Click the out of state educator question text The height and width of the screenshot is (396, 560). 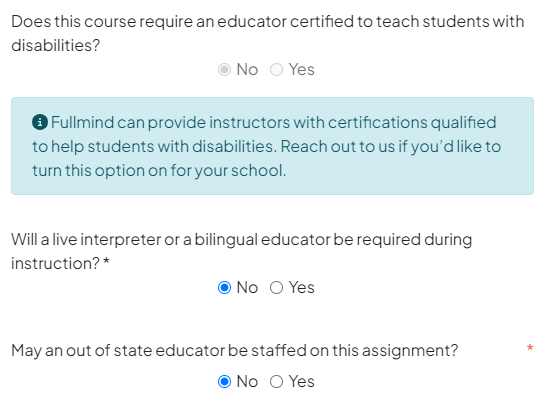pyautogui.click(x=235, y=350)
